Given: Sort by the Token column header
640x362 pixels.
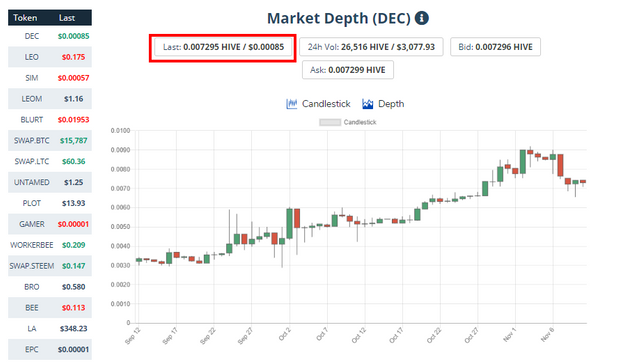Looking at the screenshot, I should 25,18.
